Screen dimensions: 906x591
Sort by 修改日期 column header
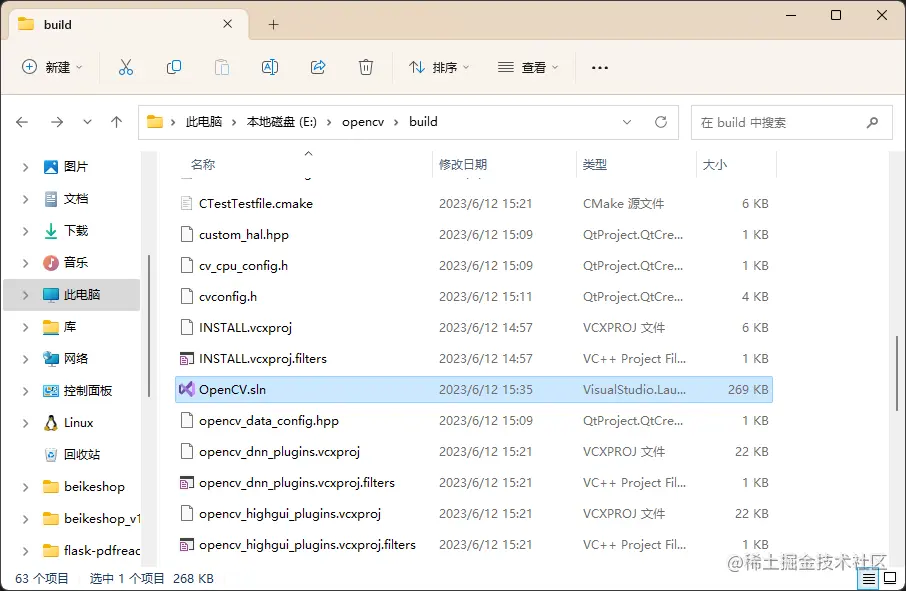(x=463, y=165)
